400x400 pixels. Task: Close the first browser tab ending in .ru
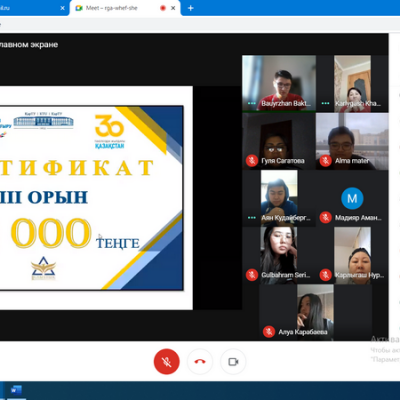coord(62,8)
